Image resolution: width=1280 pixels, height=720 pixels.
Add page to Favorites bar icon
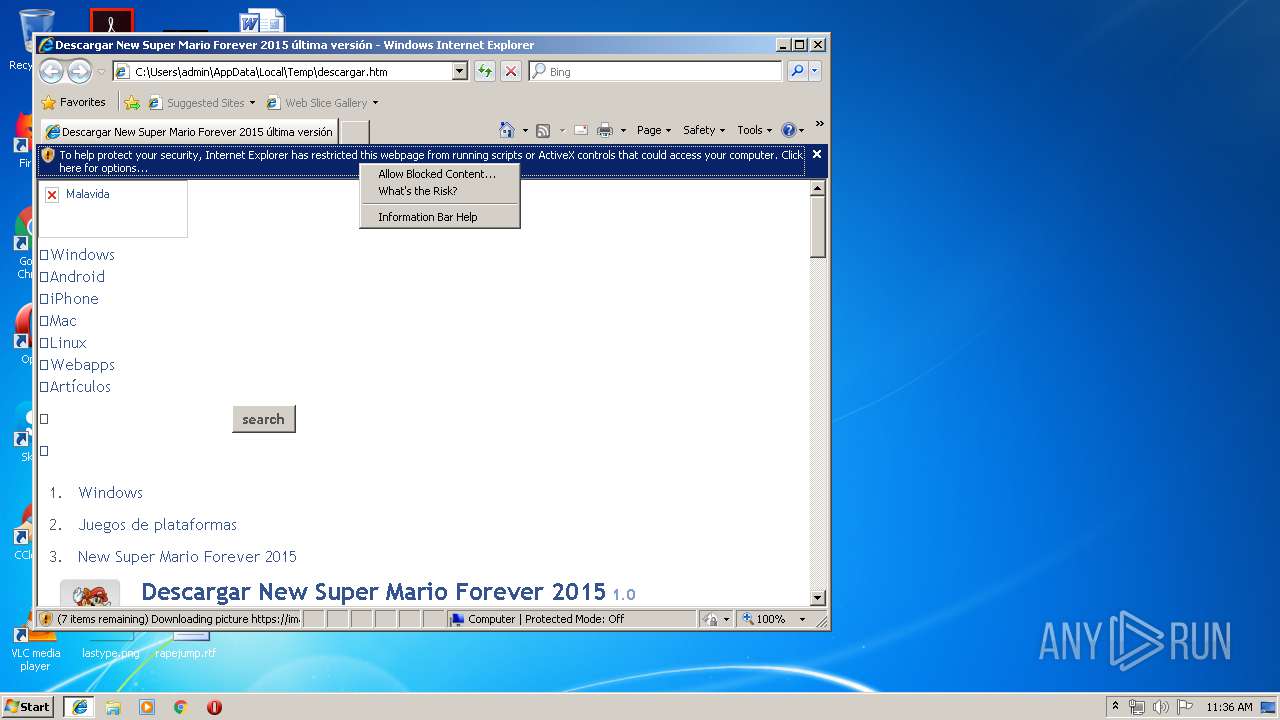131,102
